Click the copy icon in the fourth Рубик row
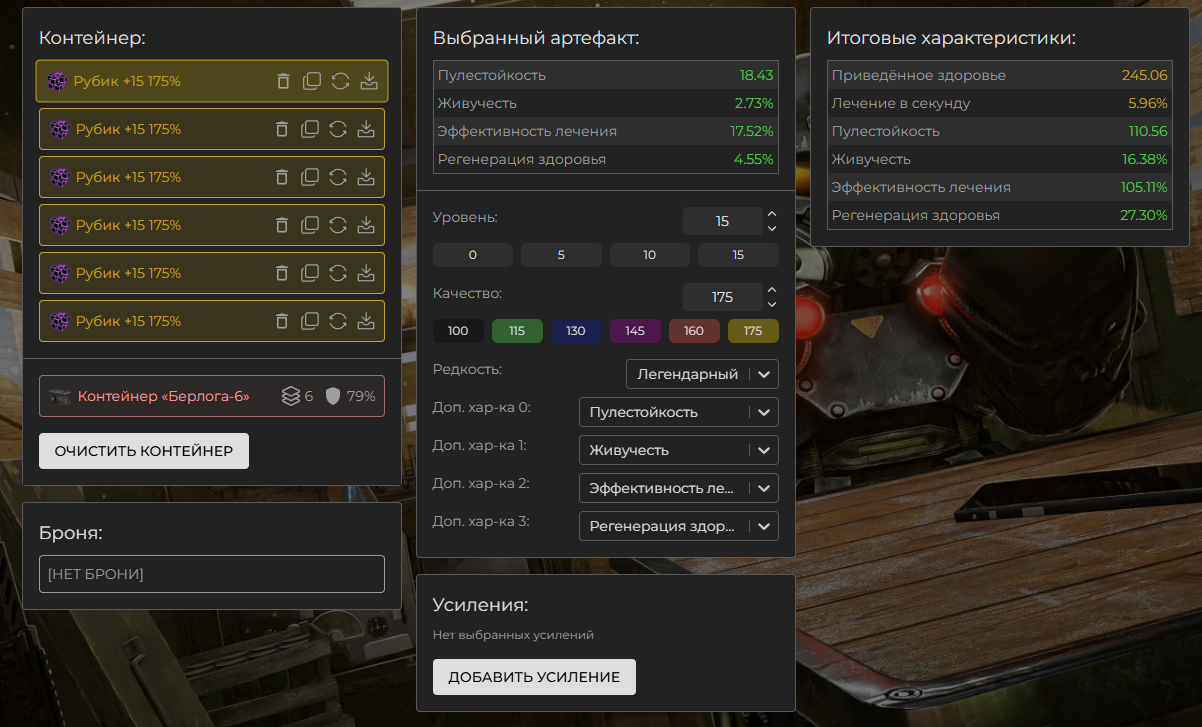This screenshot has height=727, width=1202. (x=311, y=225)
